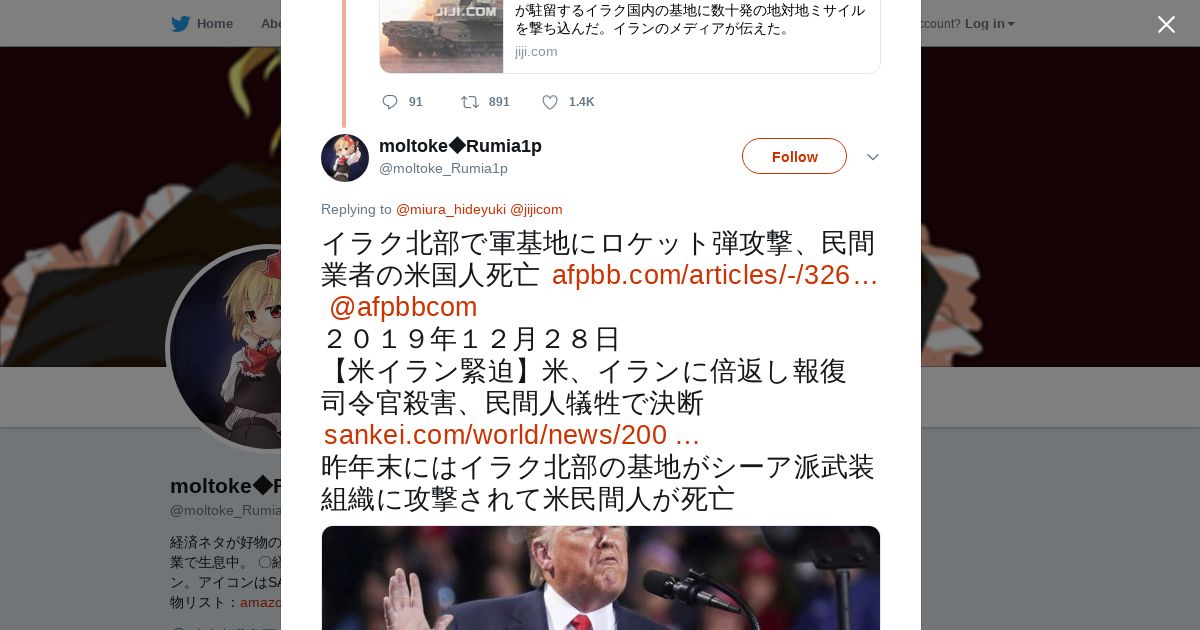This screenshot has height=630, width=1200.
Task: Open @jijicom profile from reply line
Action: (x=536, y=209)
